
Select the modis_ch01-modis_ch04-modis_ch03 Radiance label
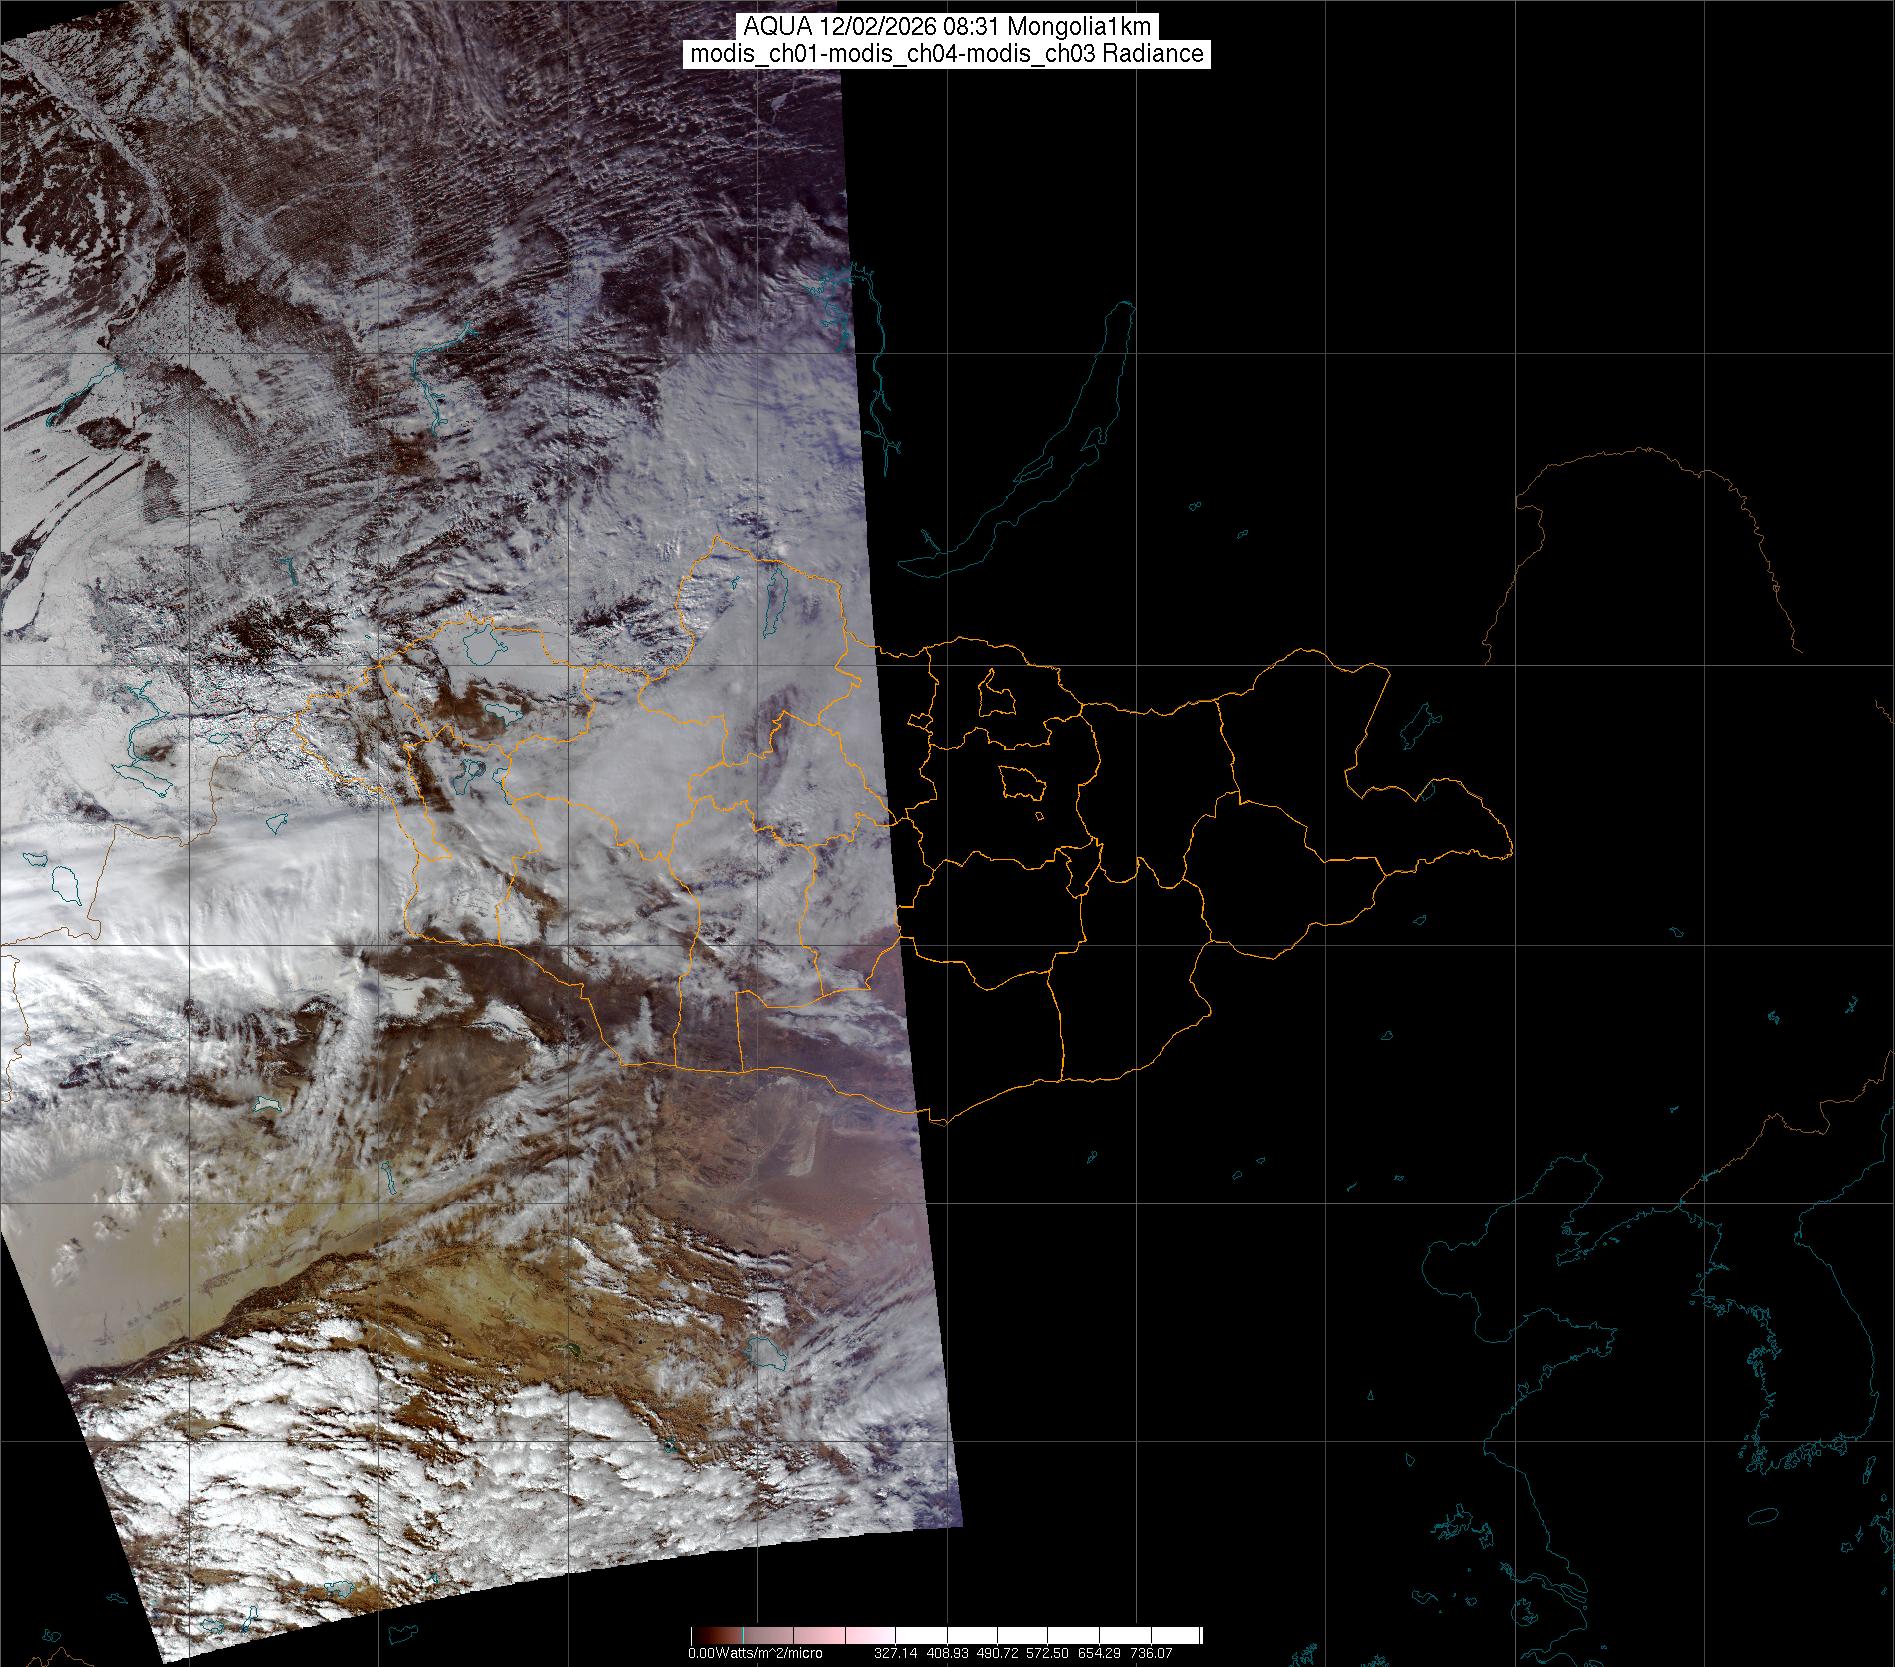click(947, 54)
